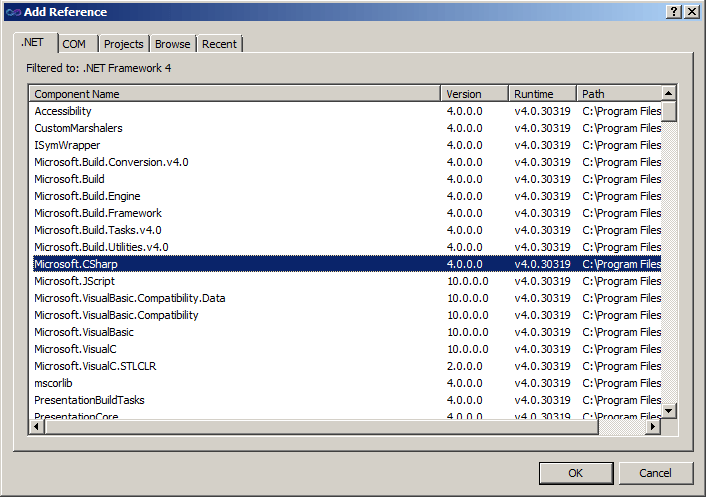Click the Help question mark button
The width and height of the screenshot is (707, 497).
tap(674, 11)
